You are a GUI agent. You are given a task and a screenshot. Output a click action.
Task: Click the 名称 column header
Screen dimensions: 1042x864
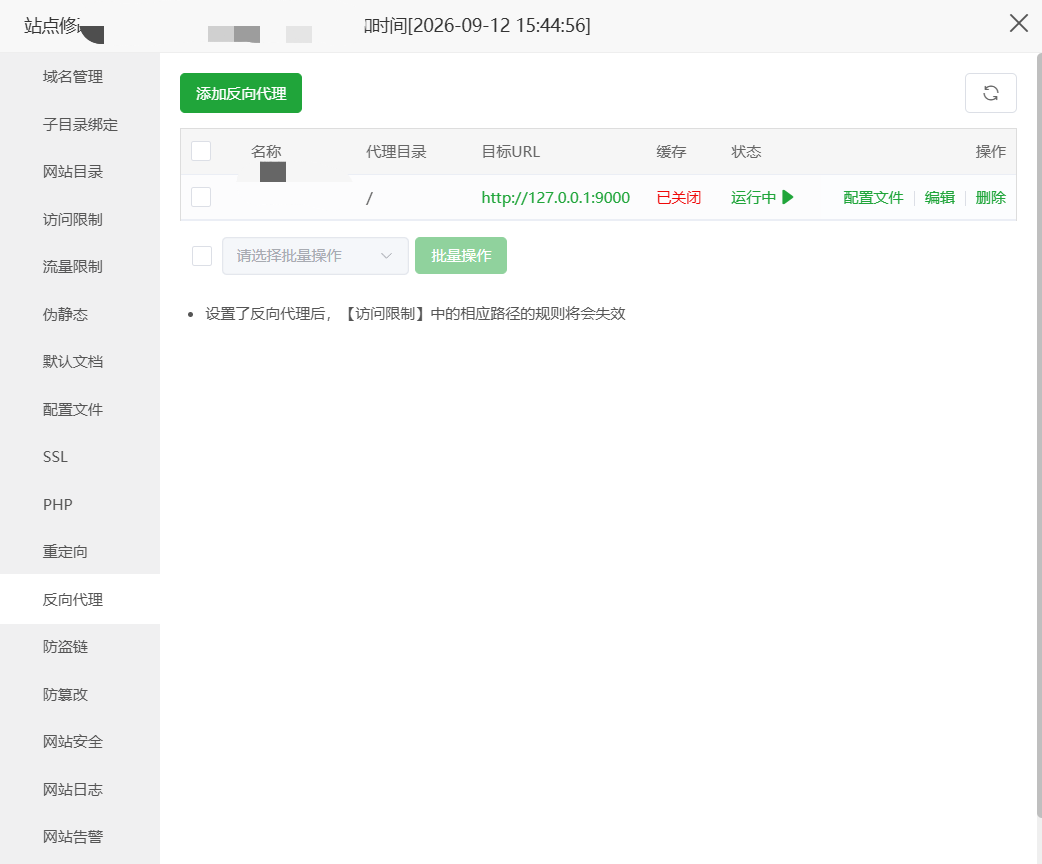pyautogui.click(x=266, y=152)
